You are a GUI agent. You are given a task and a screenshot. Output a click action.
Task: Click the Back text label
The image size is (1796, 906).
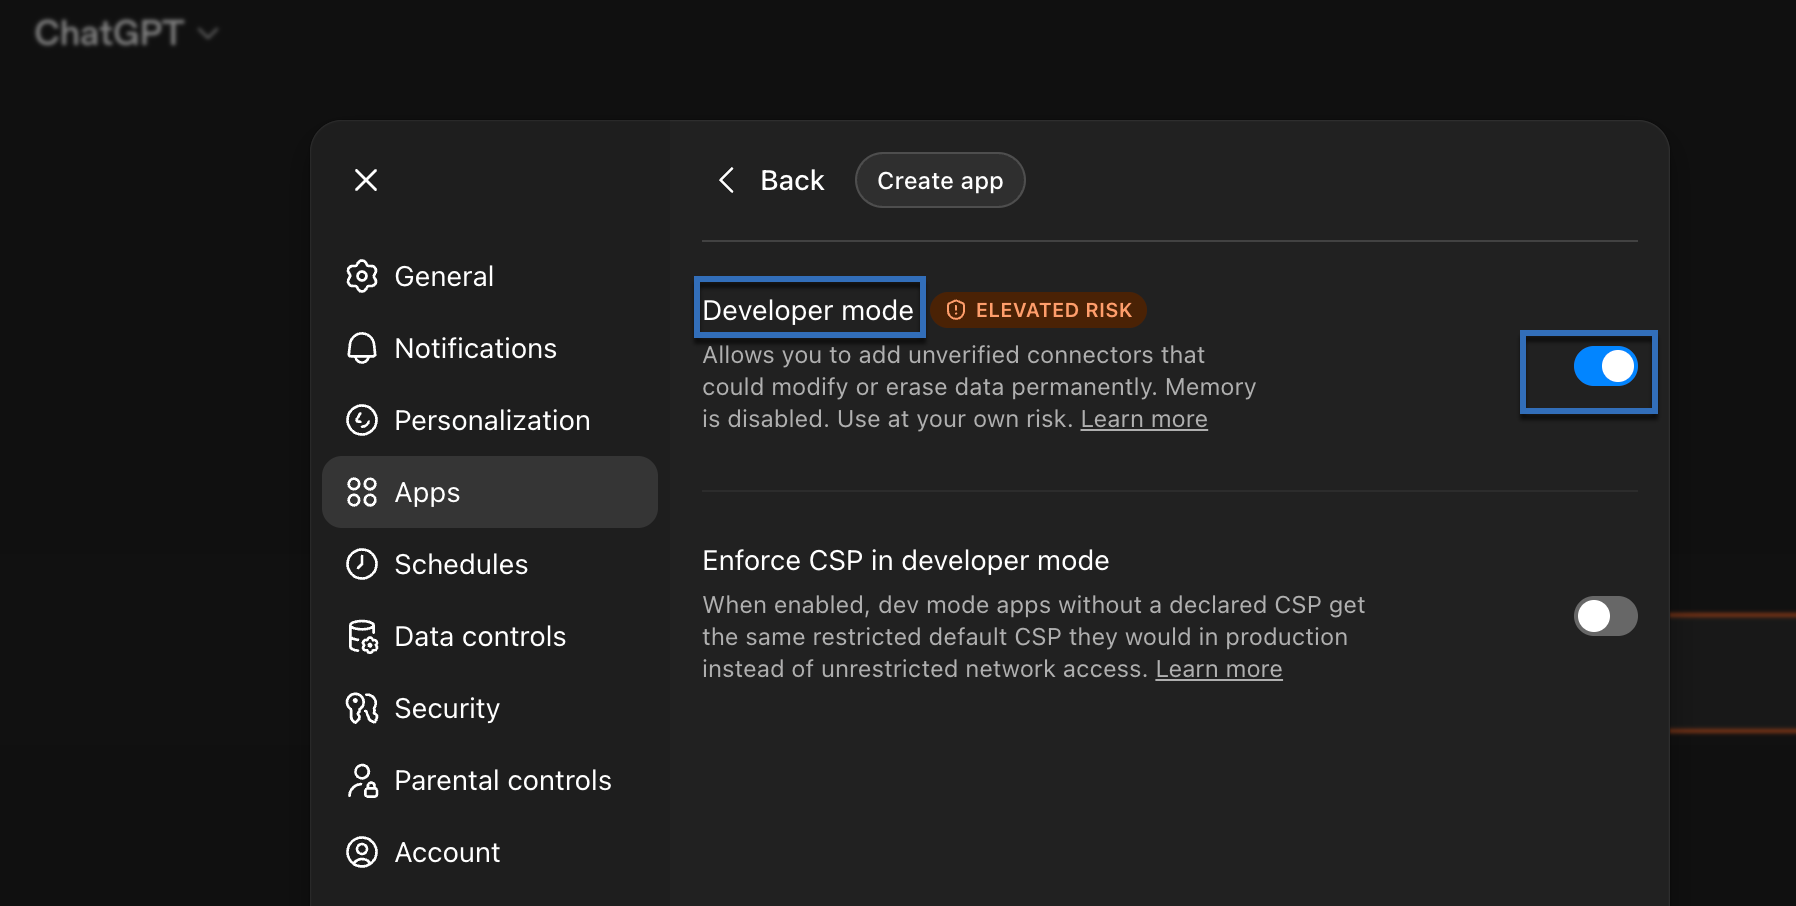(792, 180)
